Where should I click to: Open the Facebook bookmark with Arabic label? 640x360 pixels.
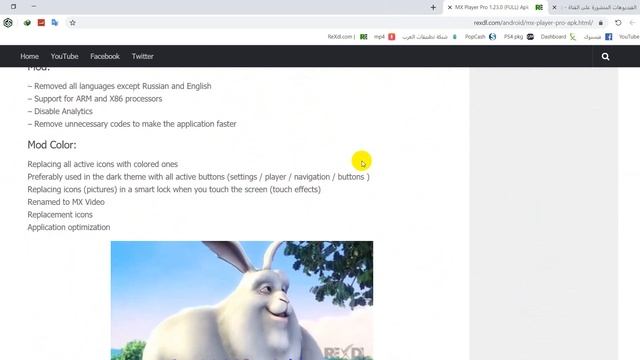click(x=598, y=37)
